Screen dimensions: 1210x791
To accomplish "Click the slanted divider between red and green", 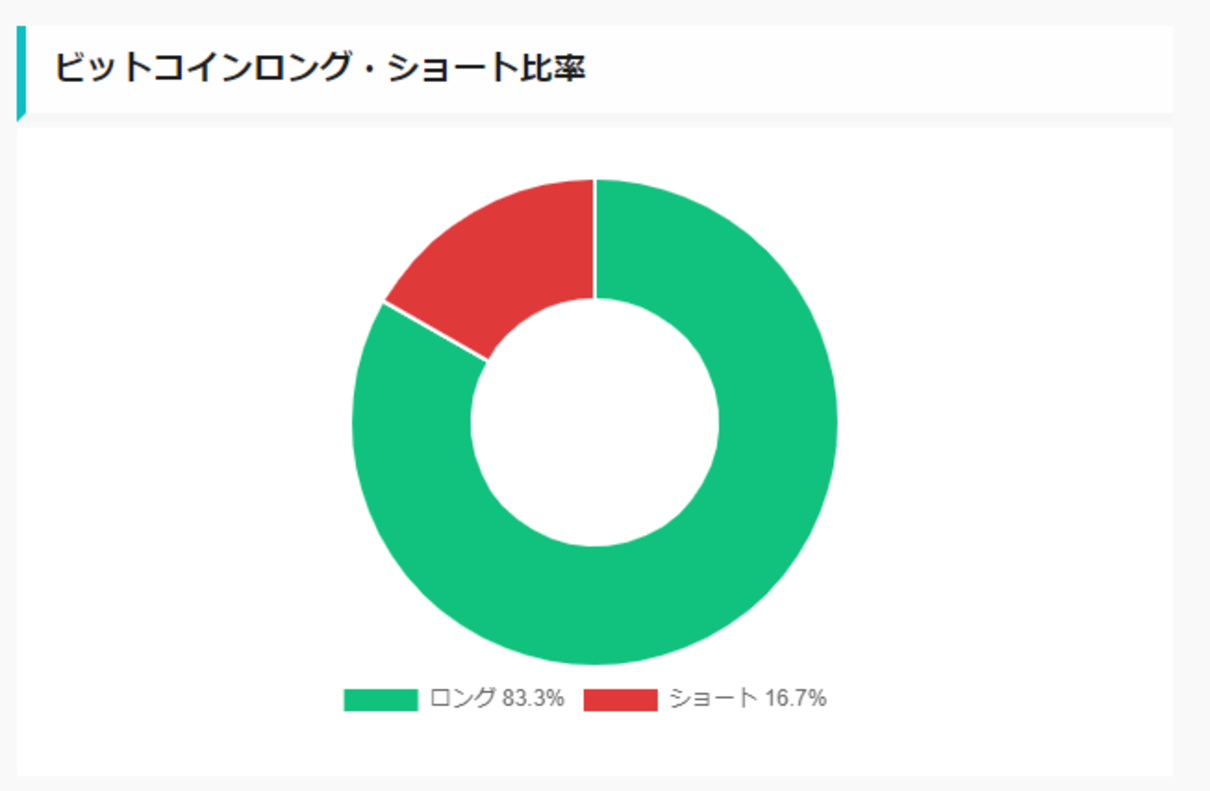I will click(436, 330).
